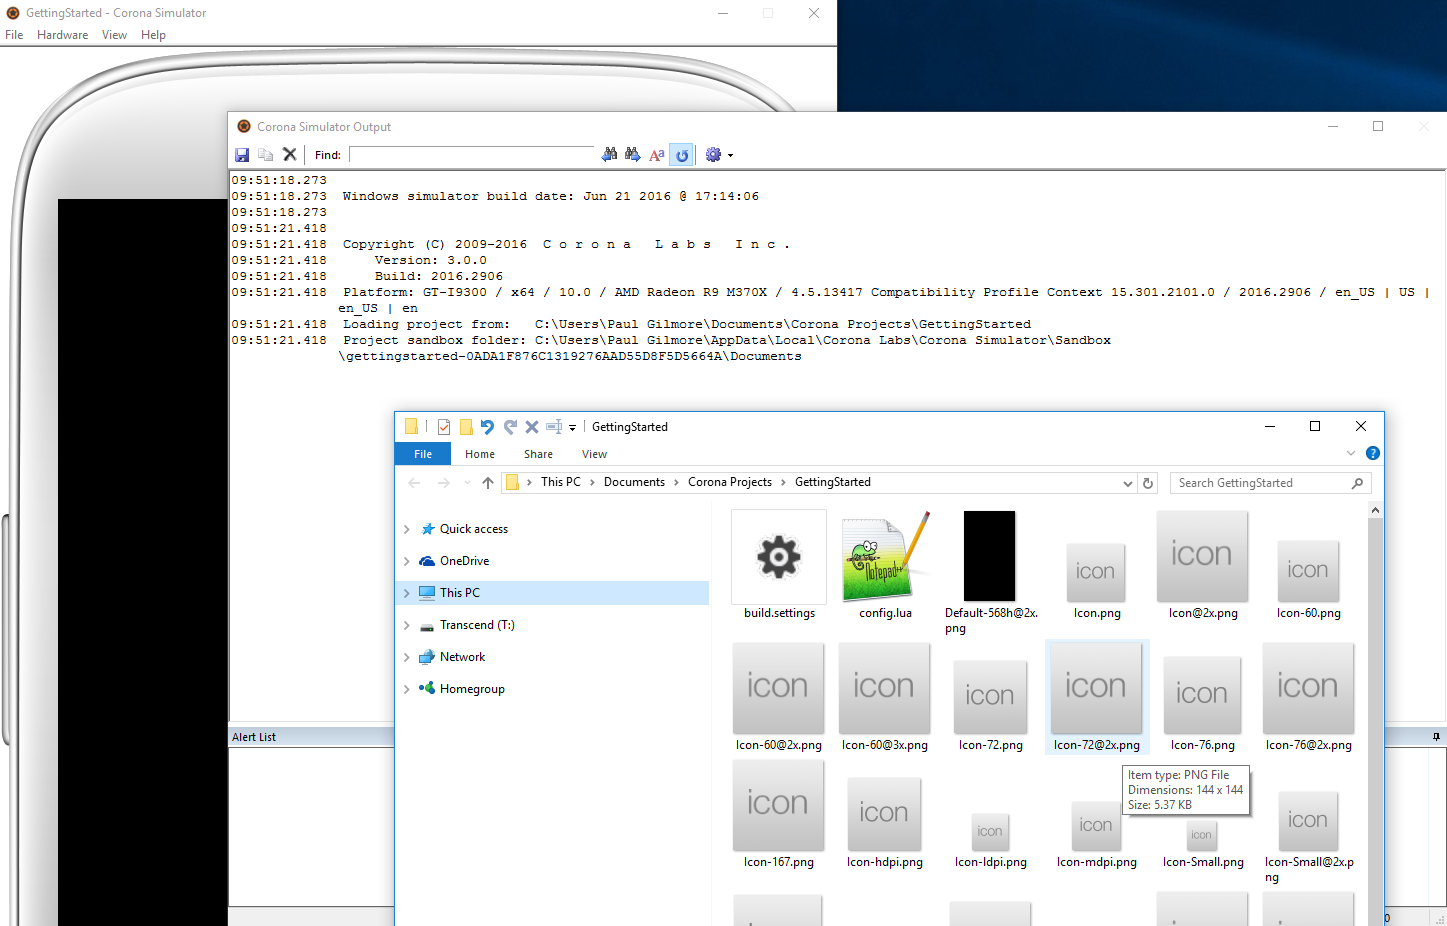The width and height of the screenshot is (1447, 926).
Task: Collapse the This PC tree item
Action: point(407,592)
